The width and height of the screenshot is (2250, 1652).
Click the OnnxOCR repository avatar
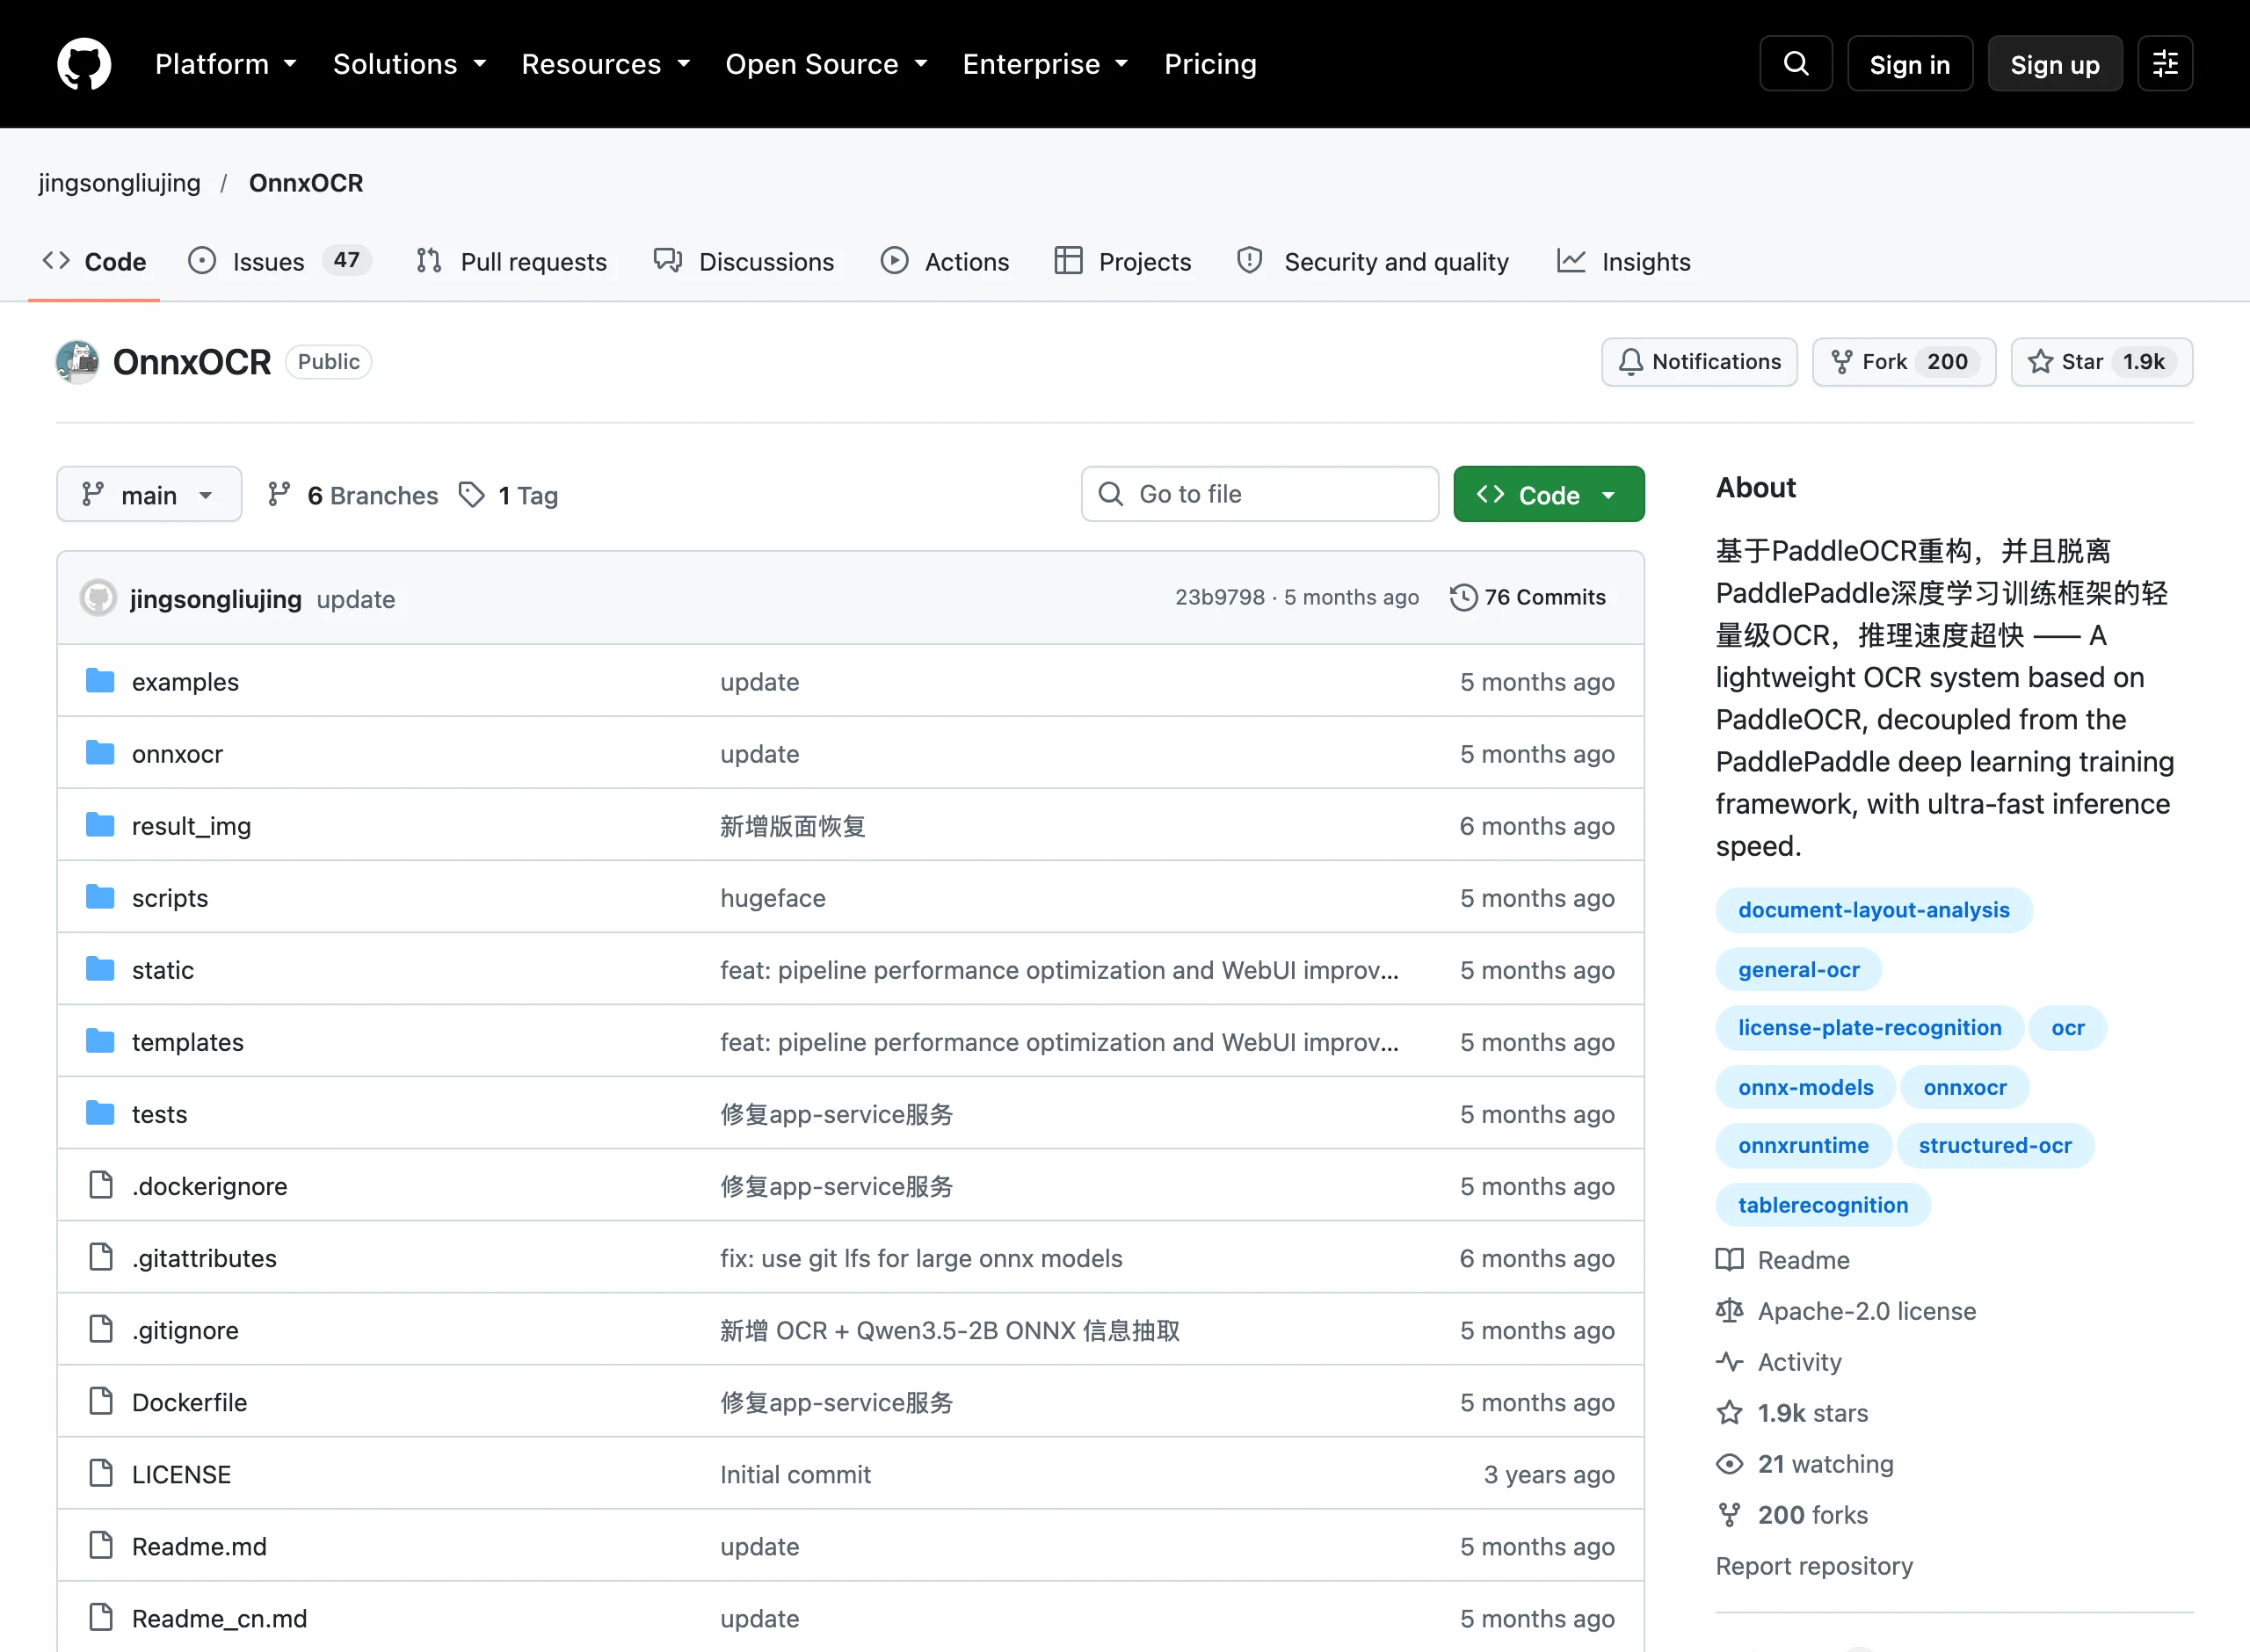click(x=77, y=362)
